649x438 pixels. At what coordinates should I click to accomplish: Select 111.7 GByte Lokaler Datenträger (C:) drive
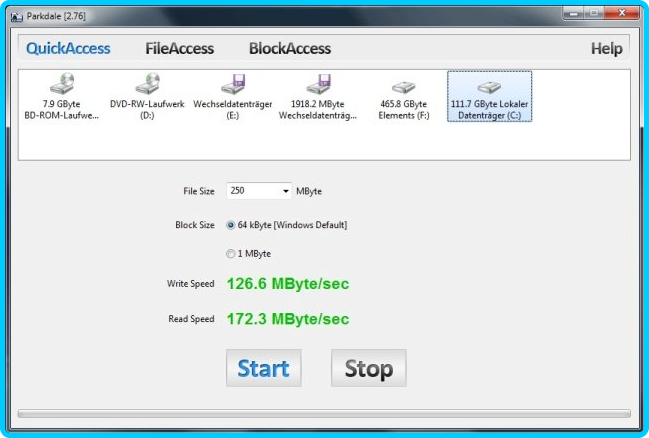[489, 96]
